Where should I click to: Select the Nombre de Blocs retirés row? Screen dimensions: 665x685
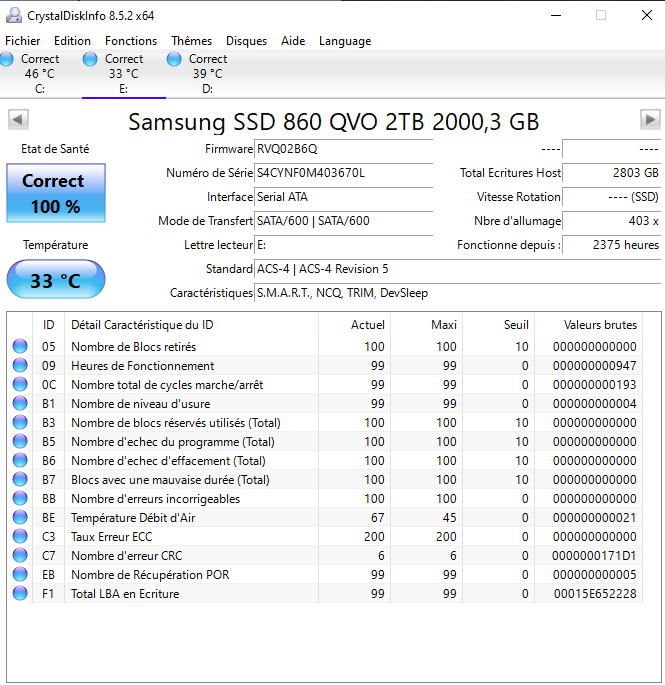click(x=324, y=346)
